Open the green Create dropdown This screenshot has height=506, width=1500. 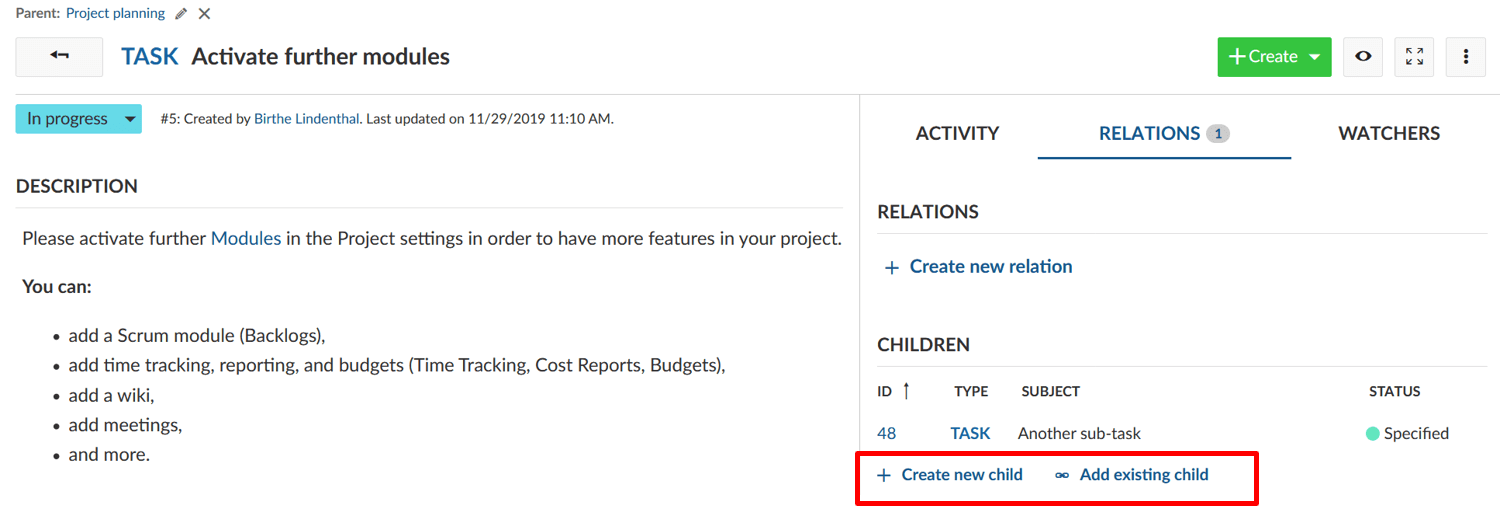point(1274,57)
